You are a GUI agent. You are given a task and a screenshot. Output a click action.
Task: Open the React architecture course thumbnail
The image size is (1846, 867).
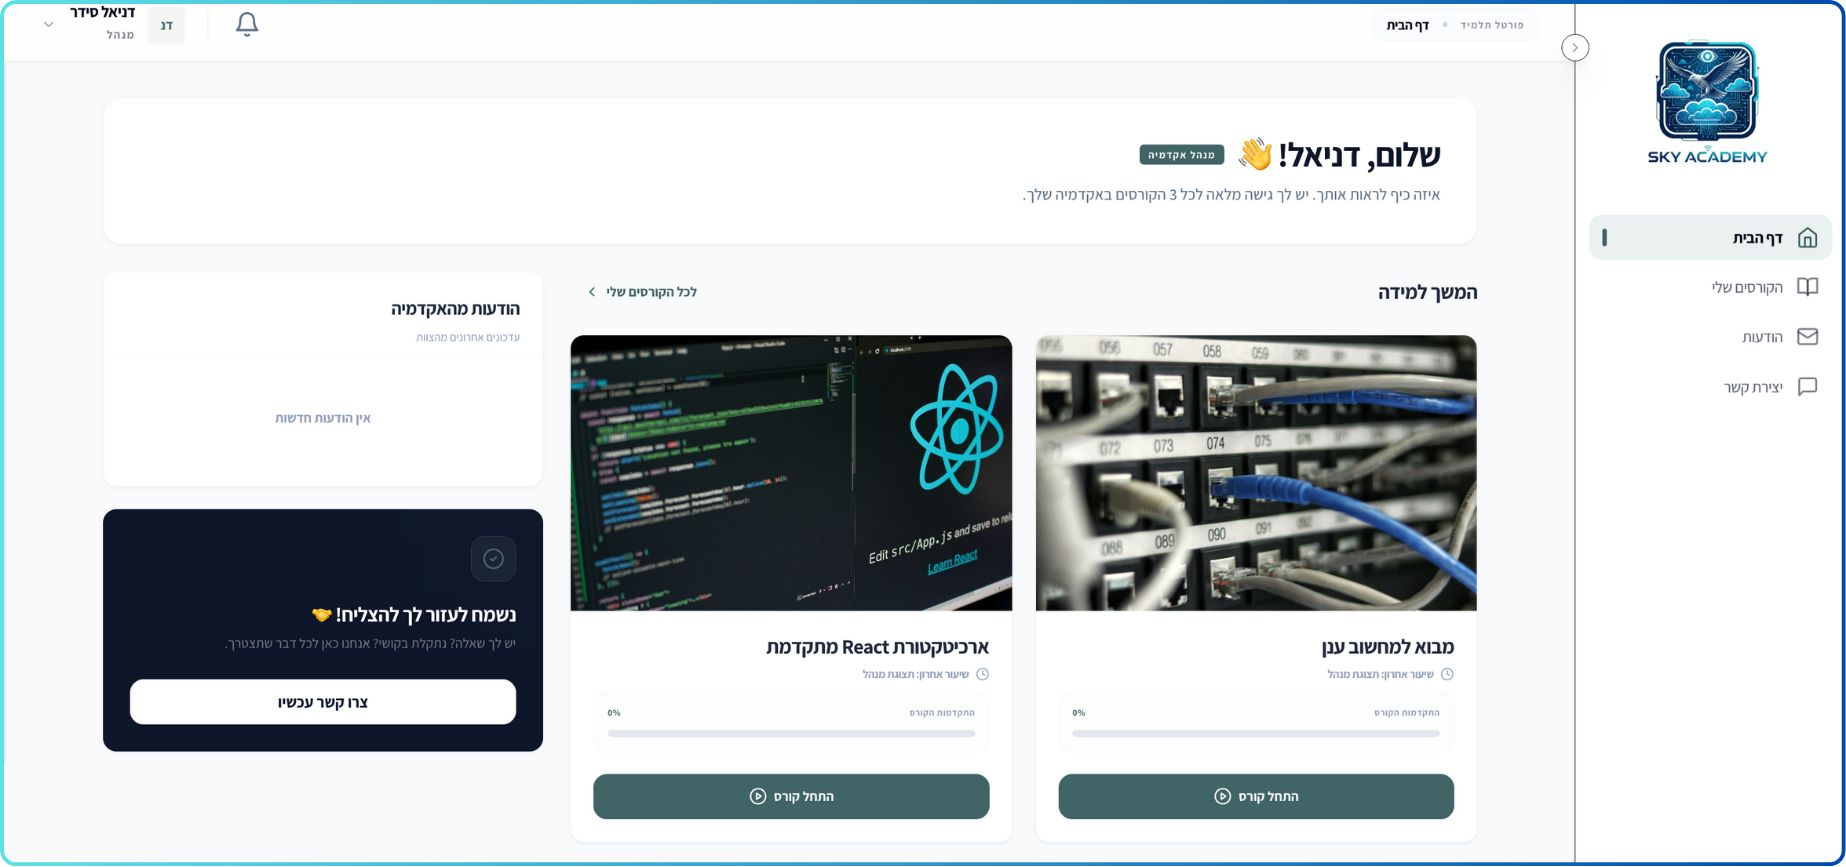point(791,473)
